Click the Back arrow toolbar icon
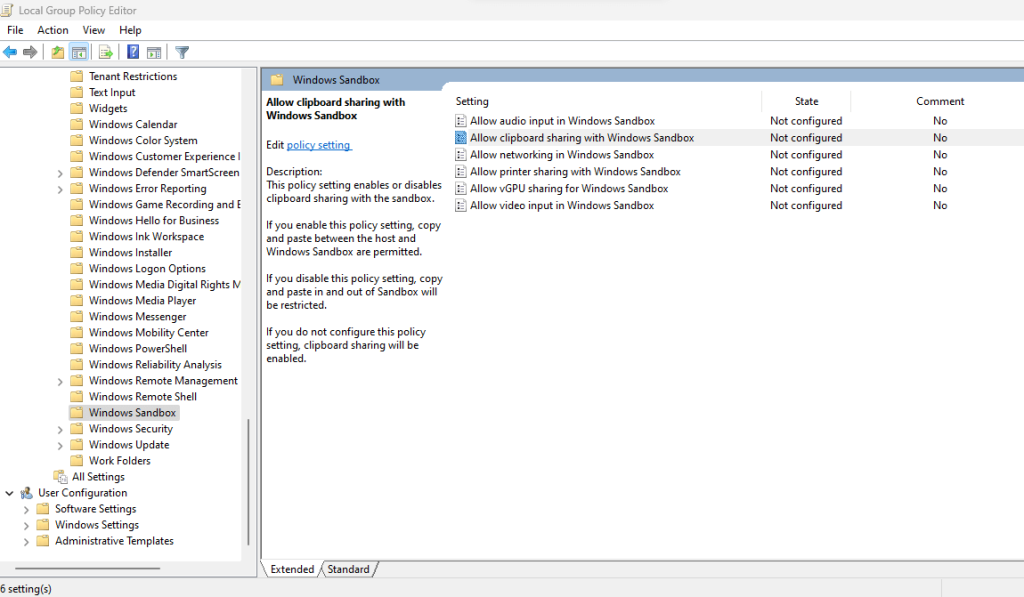1024x597 pixels. [10, 52]
